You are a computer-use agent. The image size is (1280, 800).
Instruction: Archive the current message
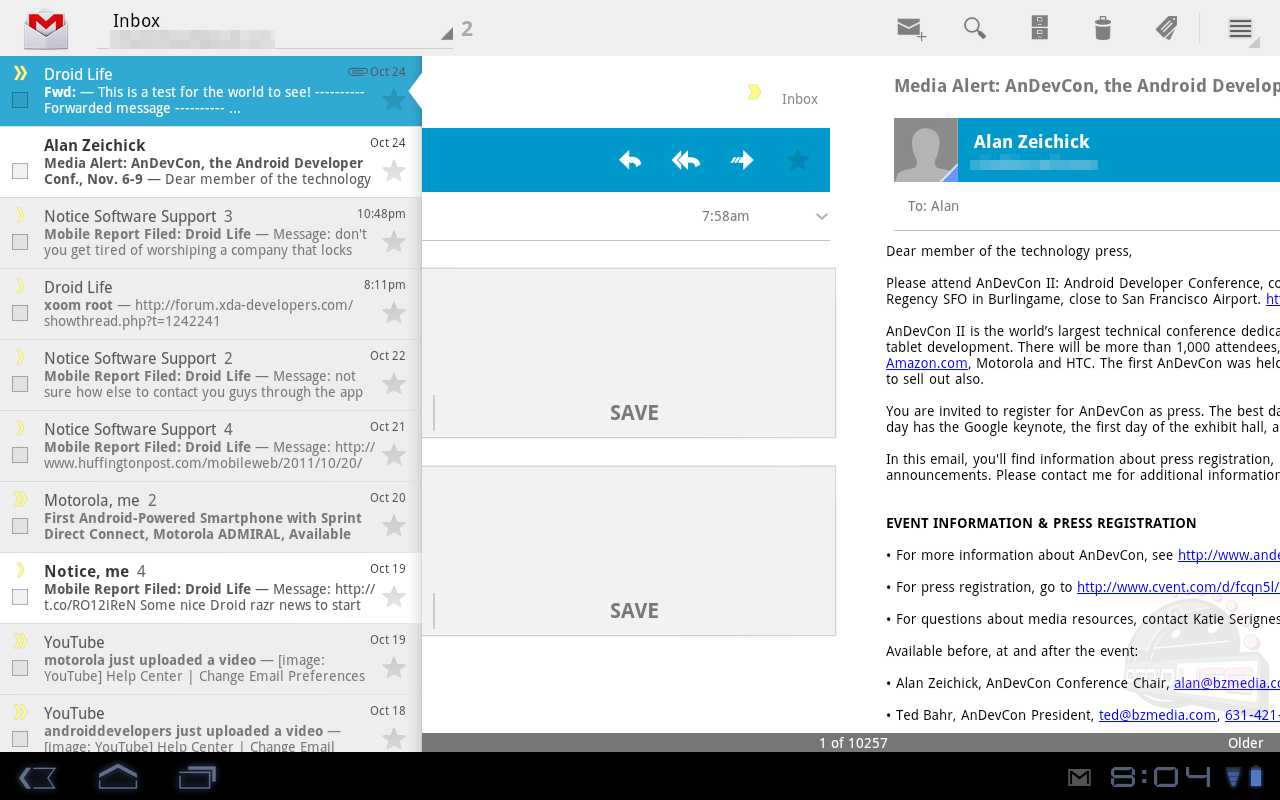point(1040,28)
